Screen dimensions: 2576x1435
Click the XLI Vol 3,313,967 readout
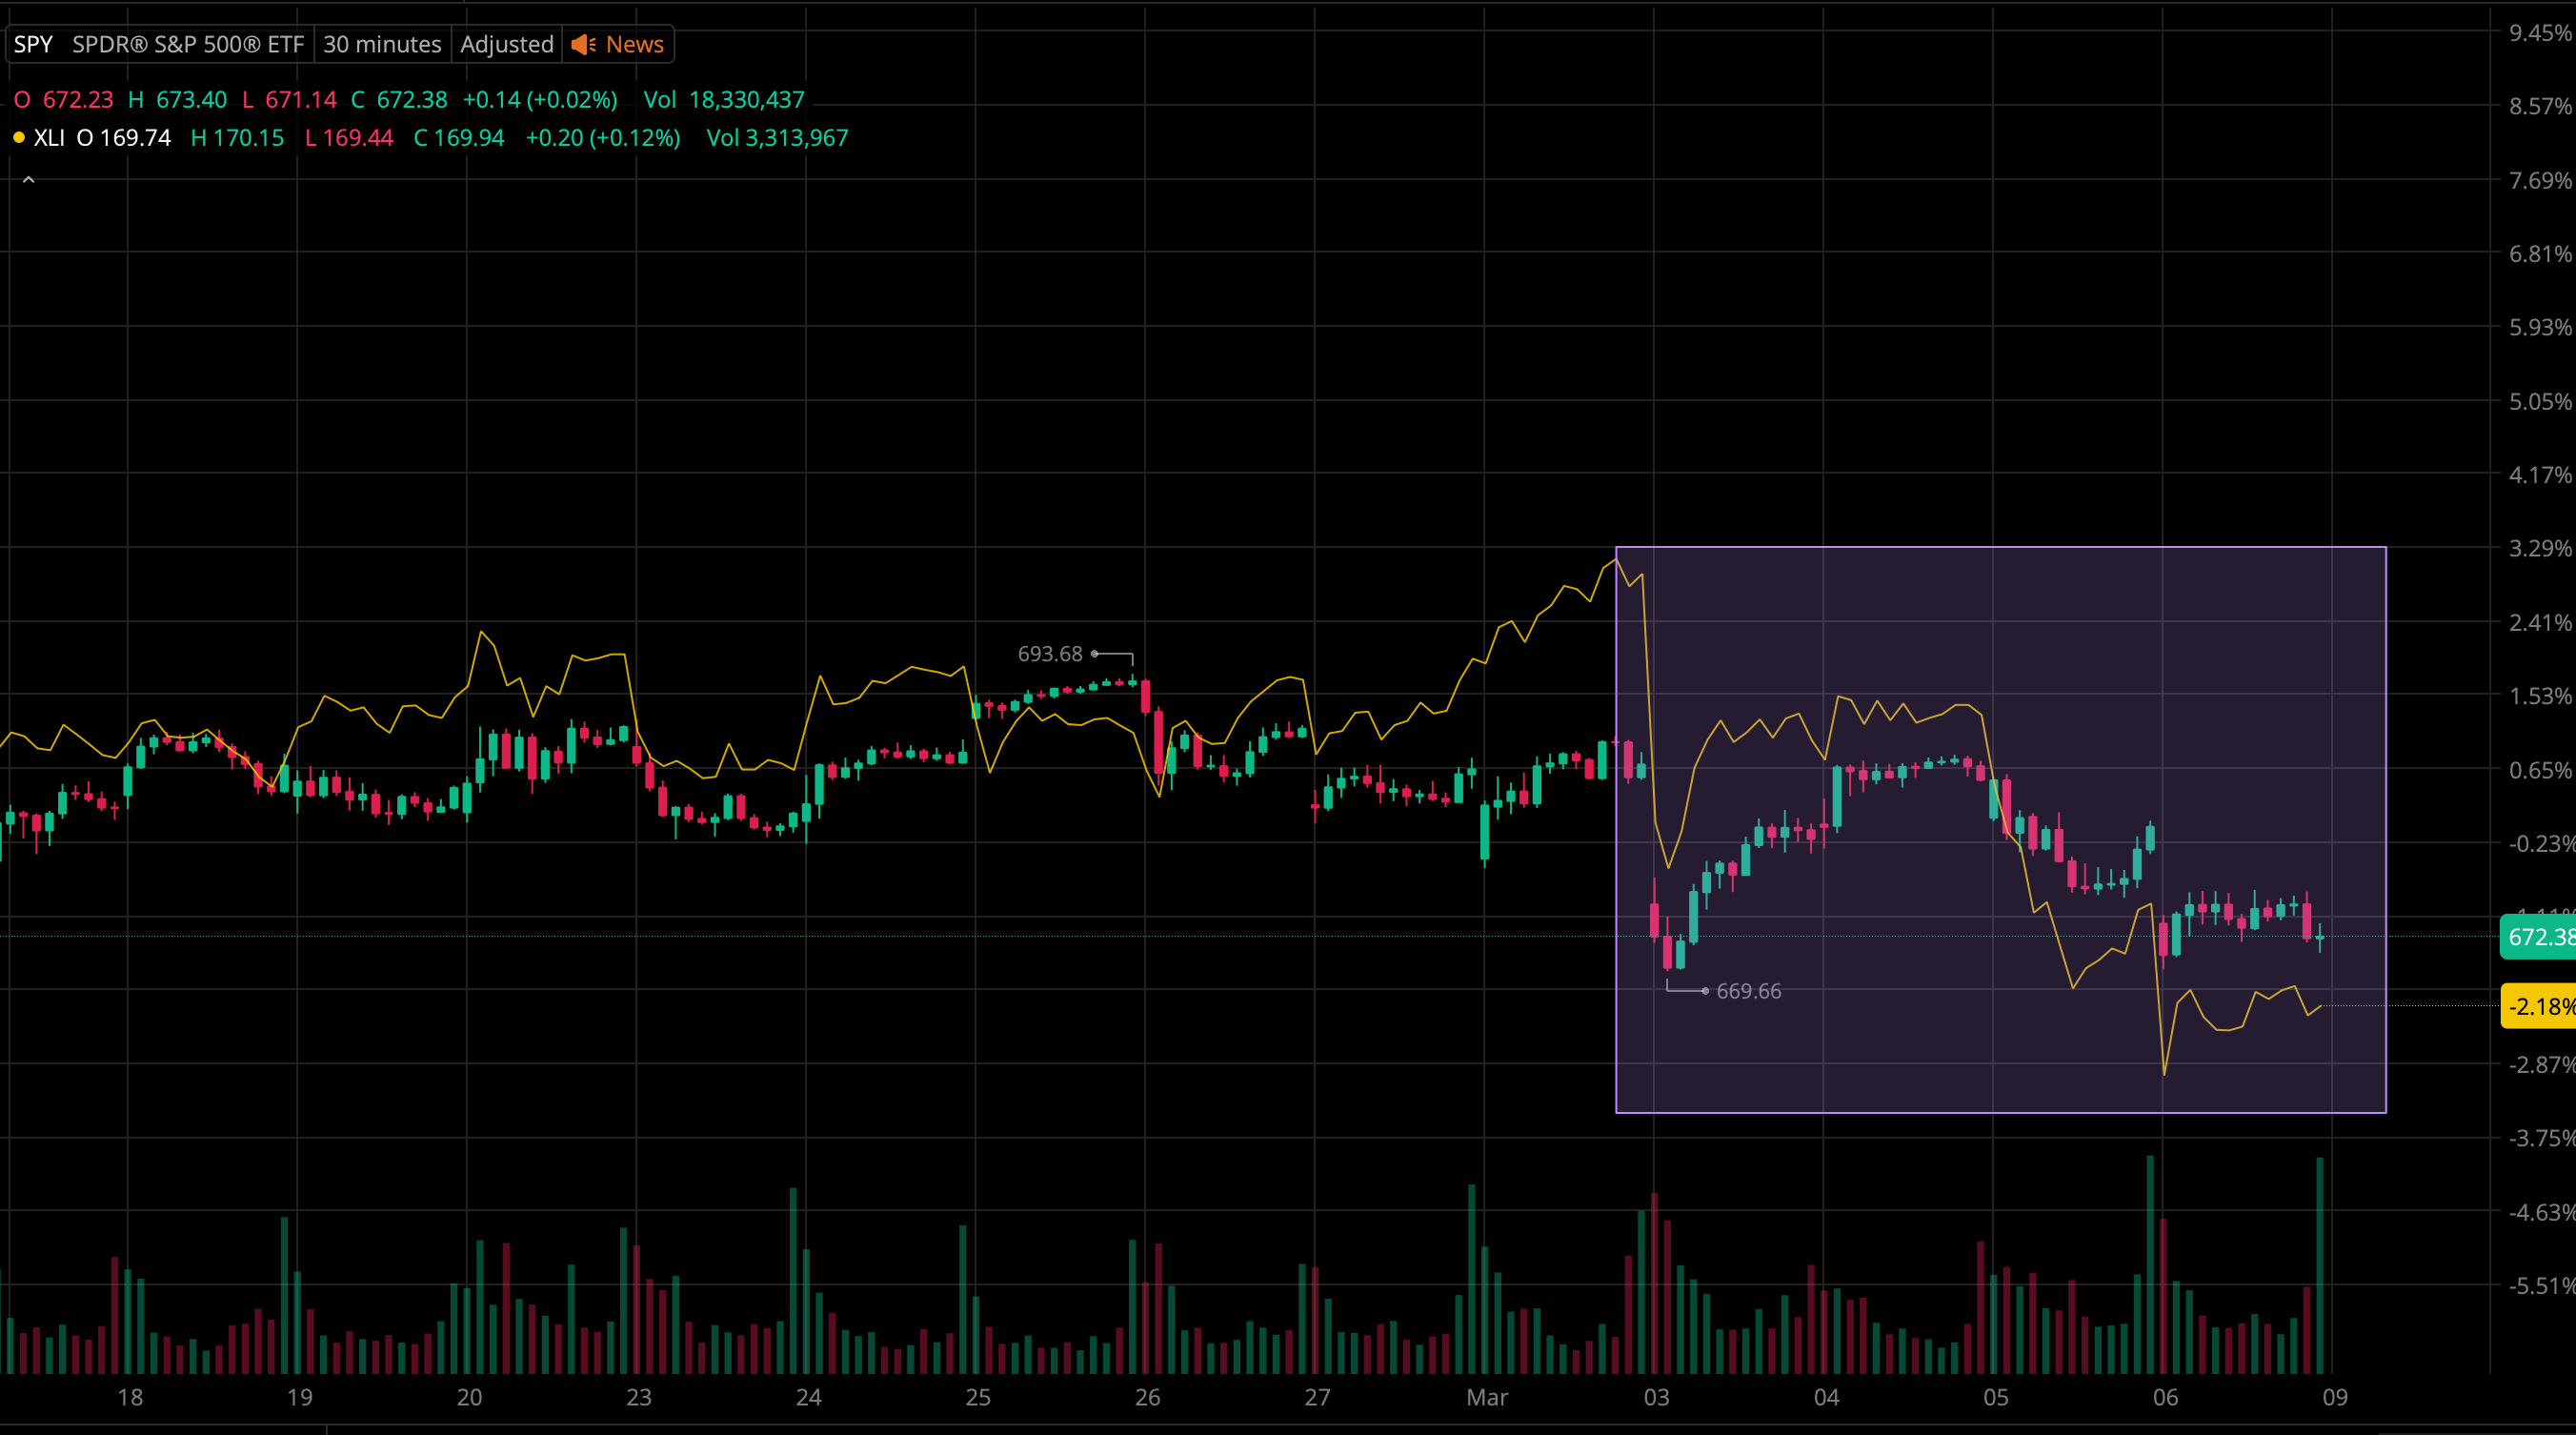(777, 138)
